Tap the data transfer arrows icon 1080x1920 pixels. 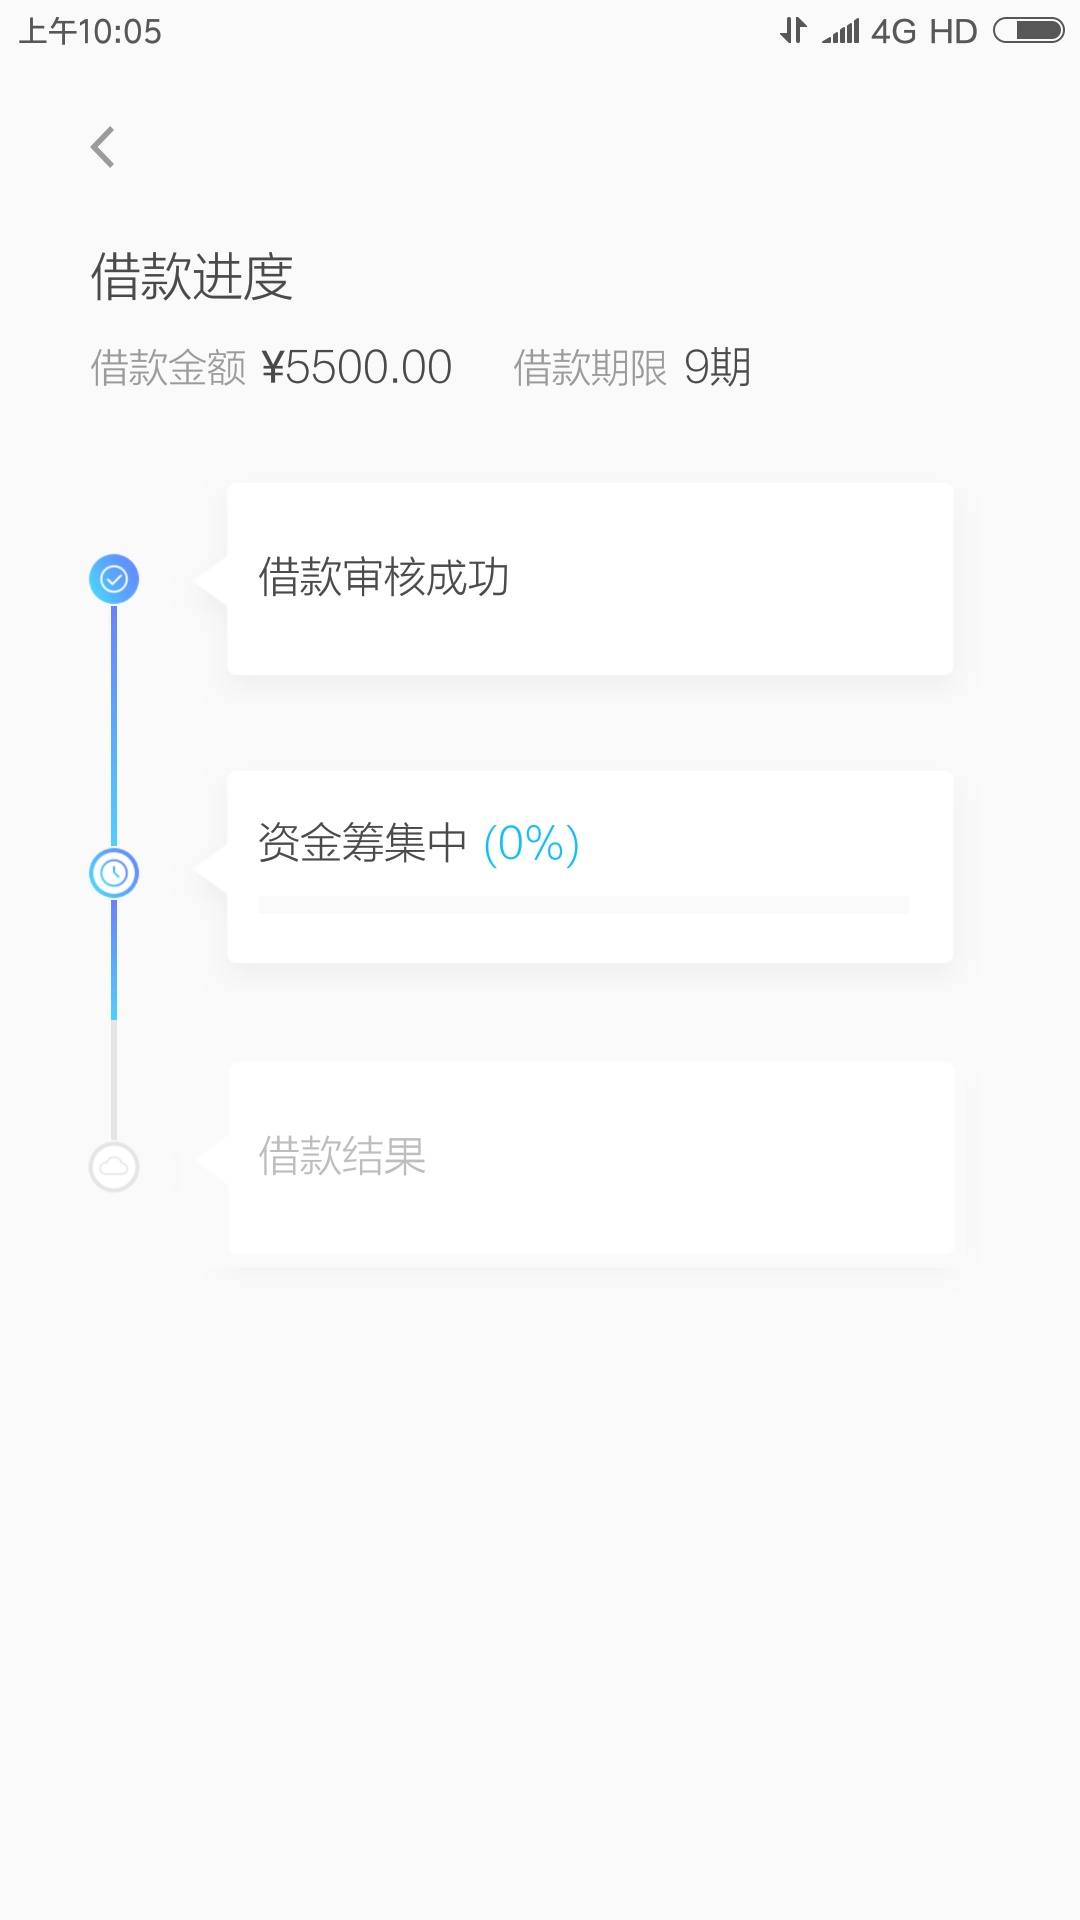point(793,31)
